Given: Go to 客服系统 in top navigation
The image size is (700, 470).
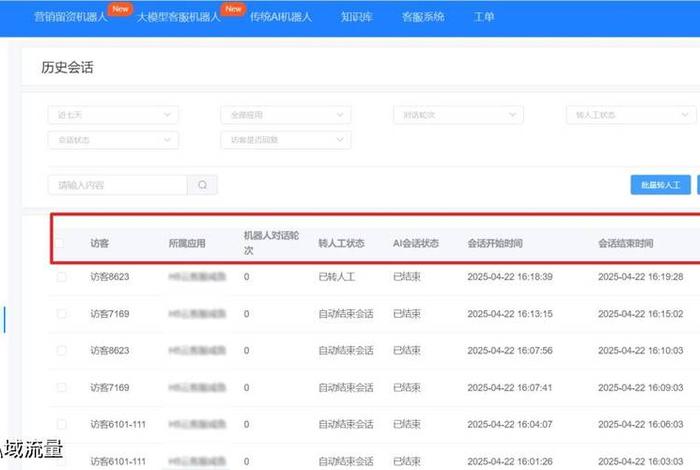Looking at the screenshot, I should click(423, 17).
